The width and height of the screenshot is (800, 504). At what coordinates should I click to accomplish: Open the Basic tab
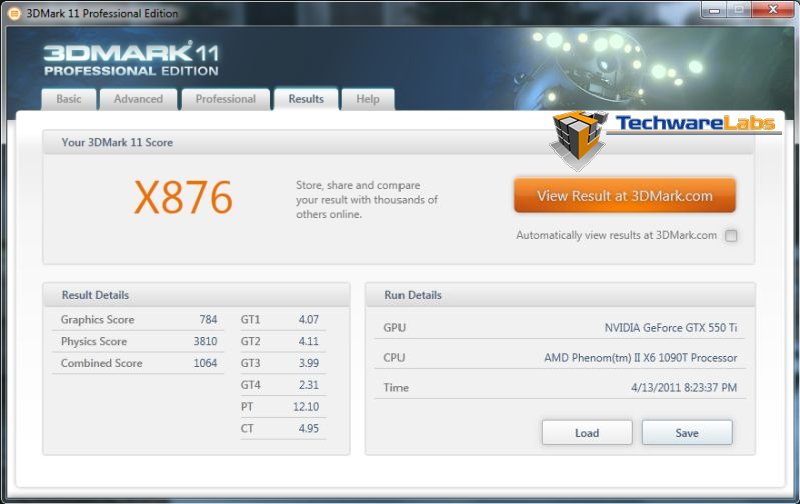tap(69, 99)
